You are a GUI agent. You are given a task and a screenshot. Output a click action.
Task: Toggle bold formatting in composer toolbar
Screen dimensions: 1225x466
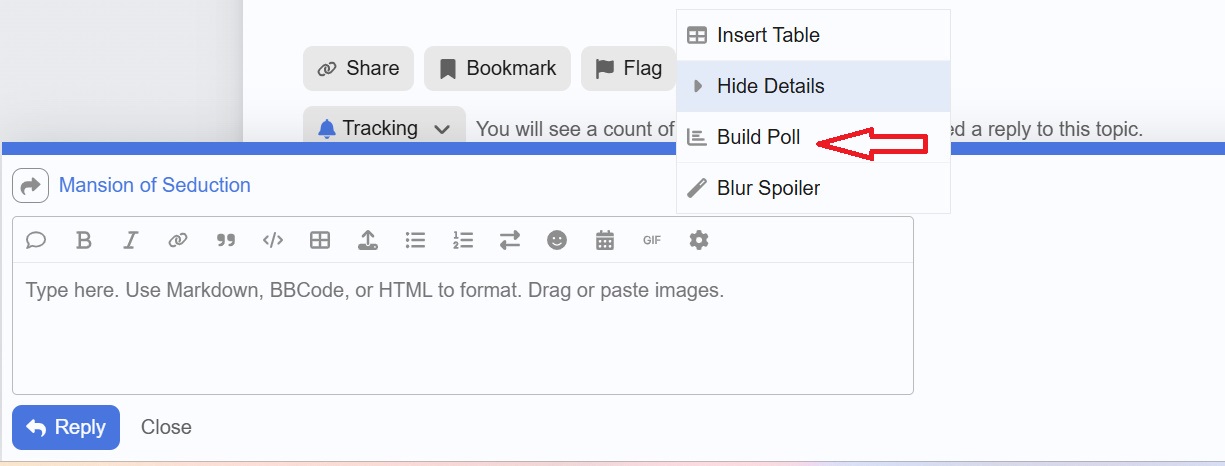(84, 240)
